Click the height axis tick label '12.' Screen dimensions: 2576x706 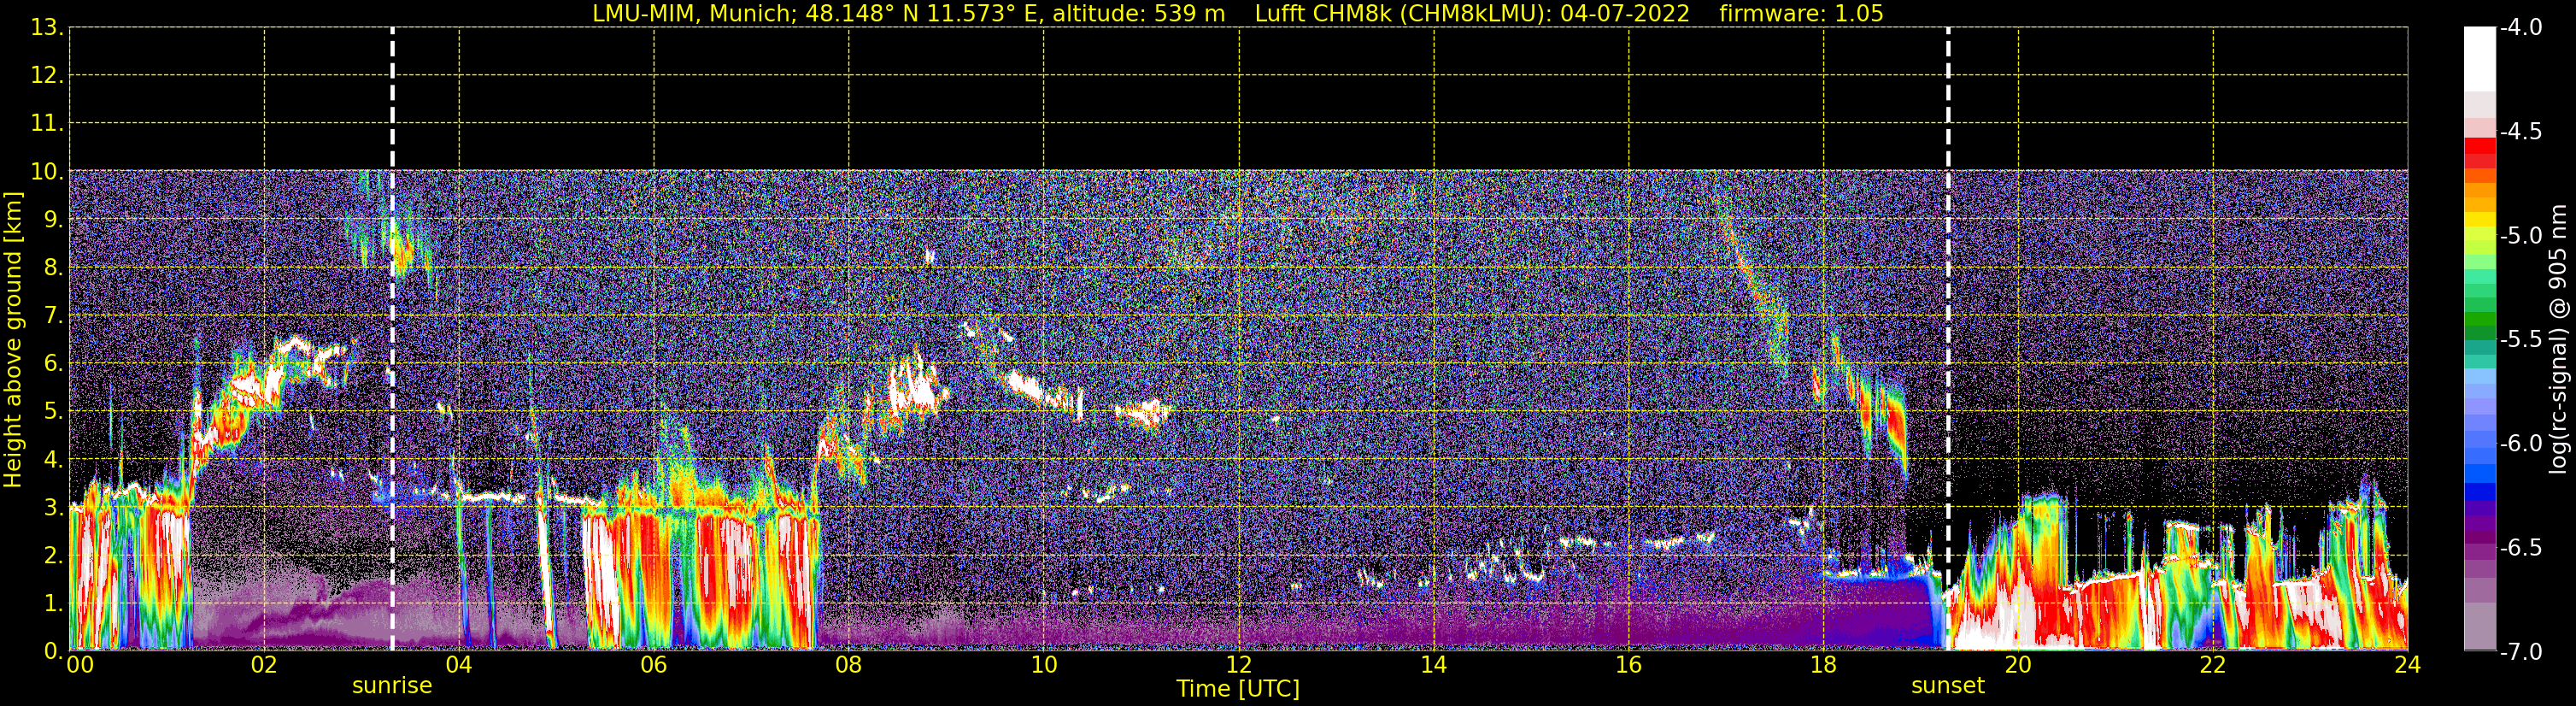click(x=48, y=76)
